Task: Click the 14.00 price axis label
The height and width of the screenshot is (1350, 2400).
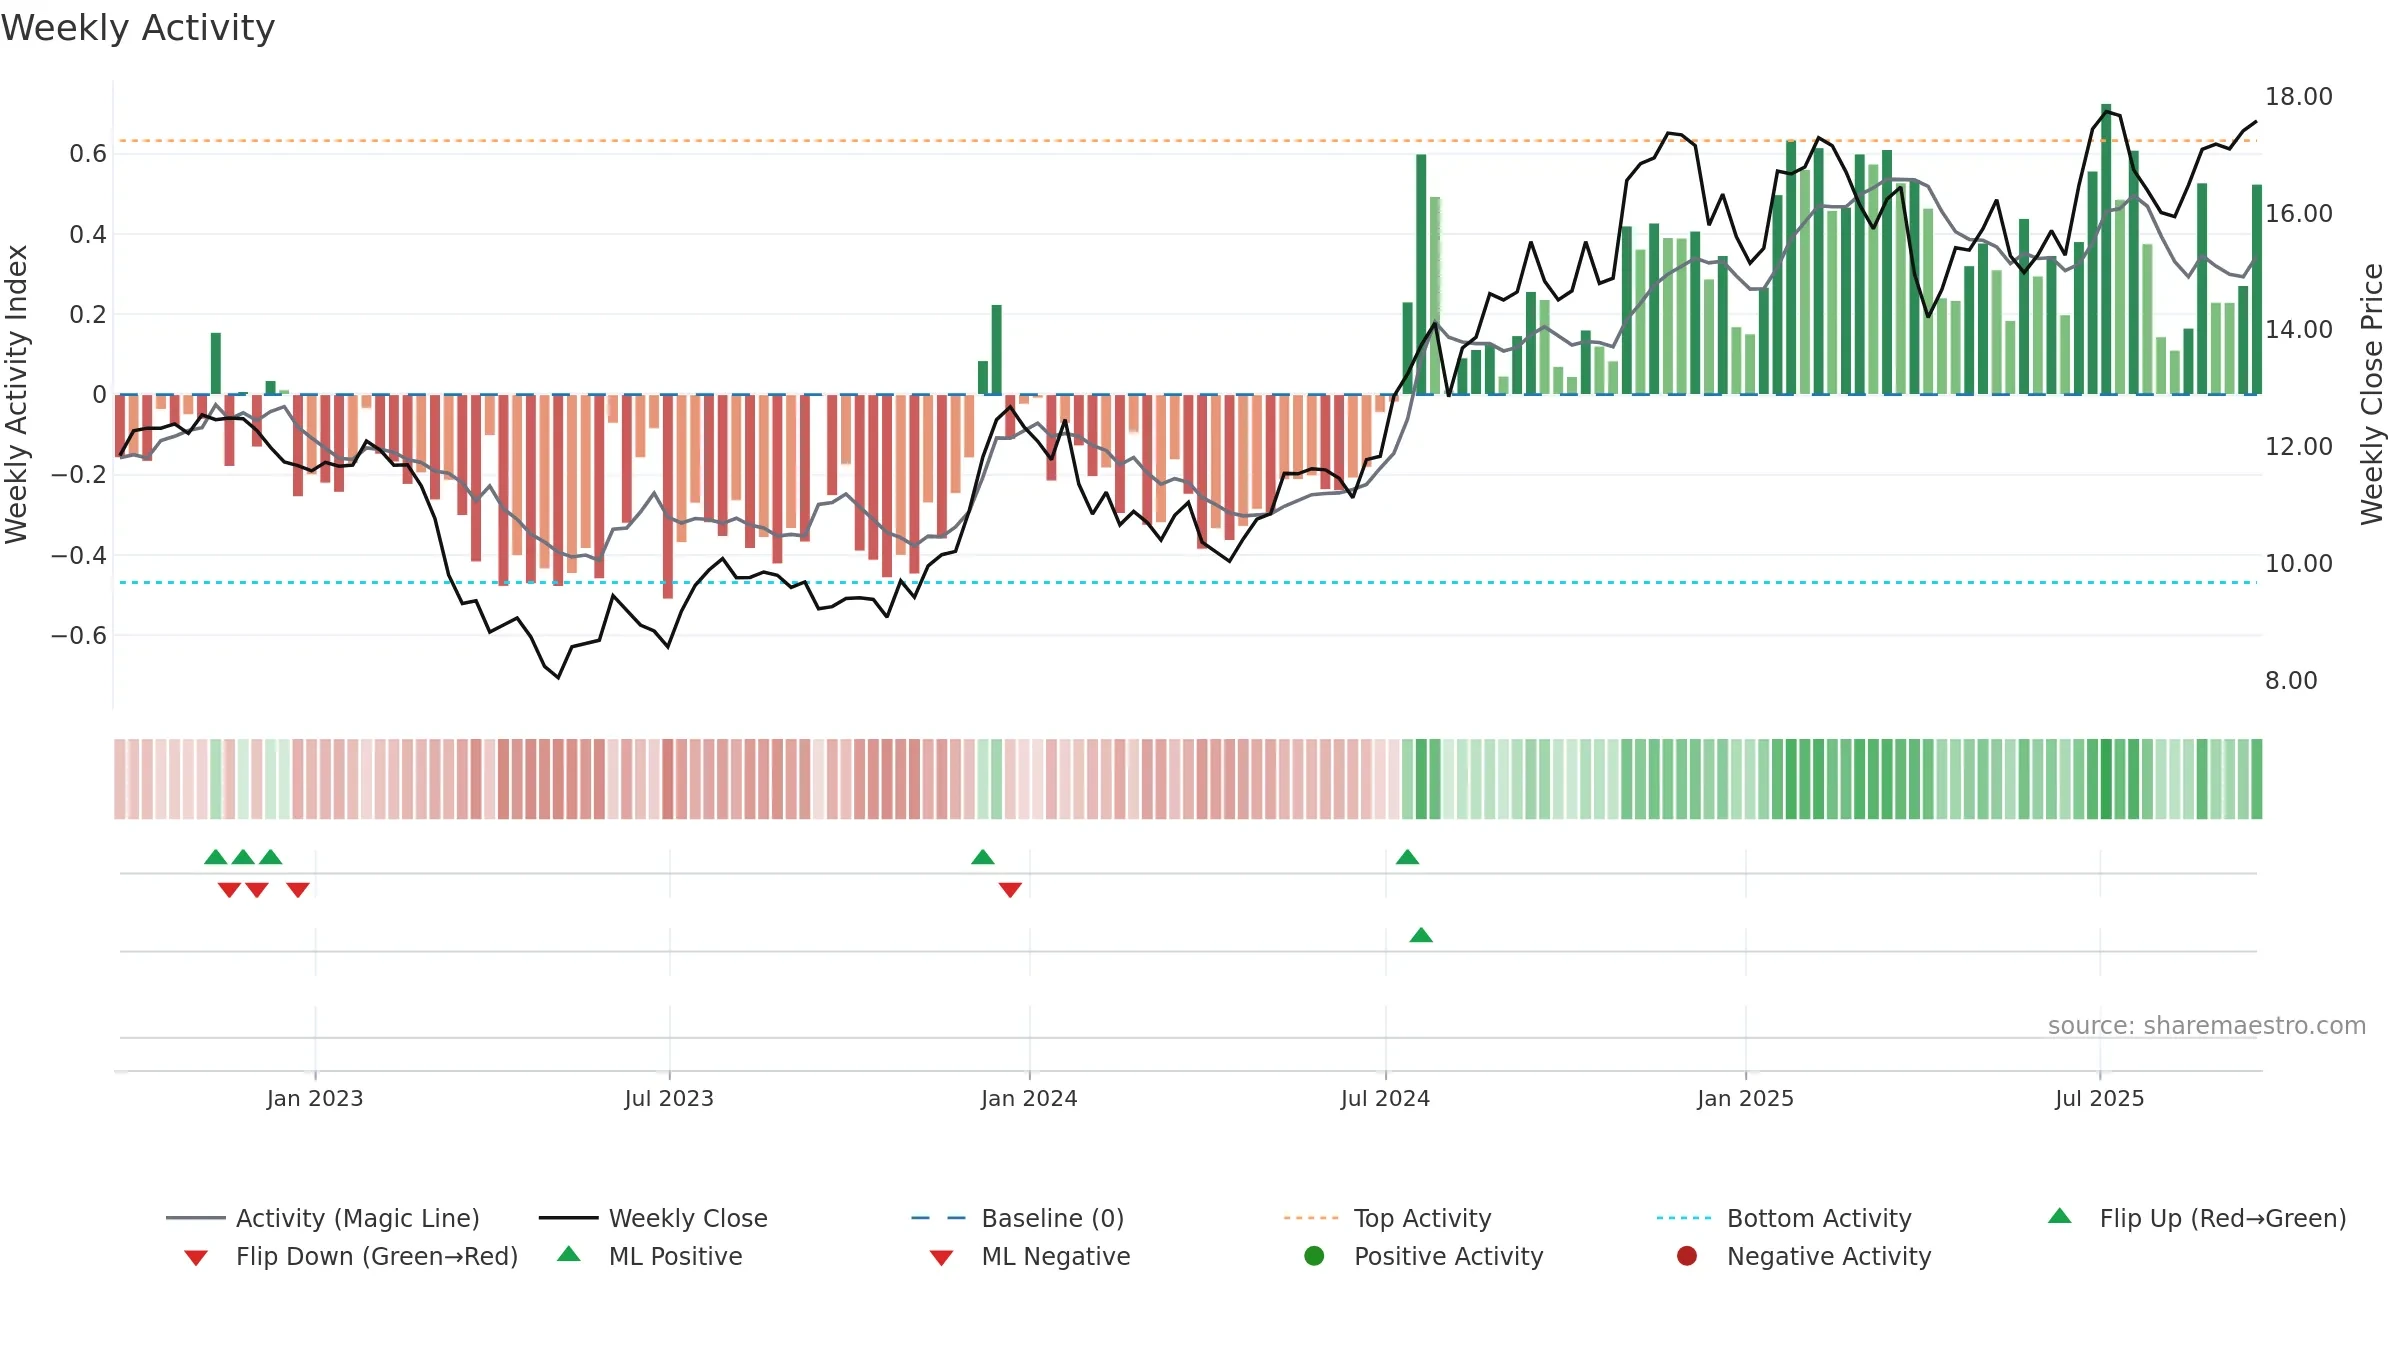Action: click(x=2298, y=330)
